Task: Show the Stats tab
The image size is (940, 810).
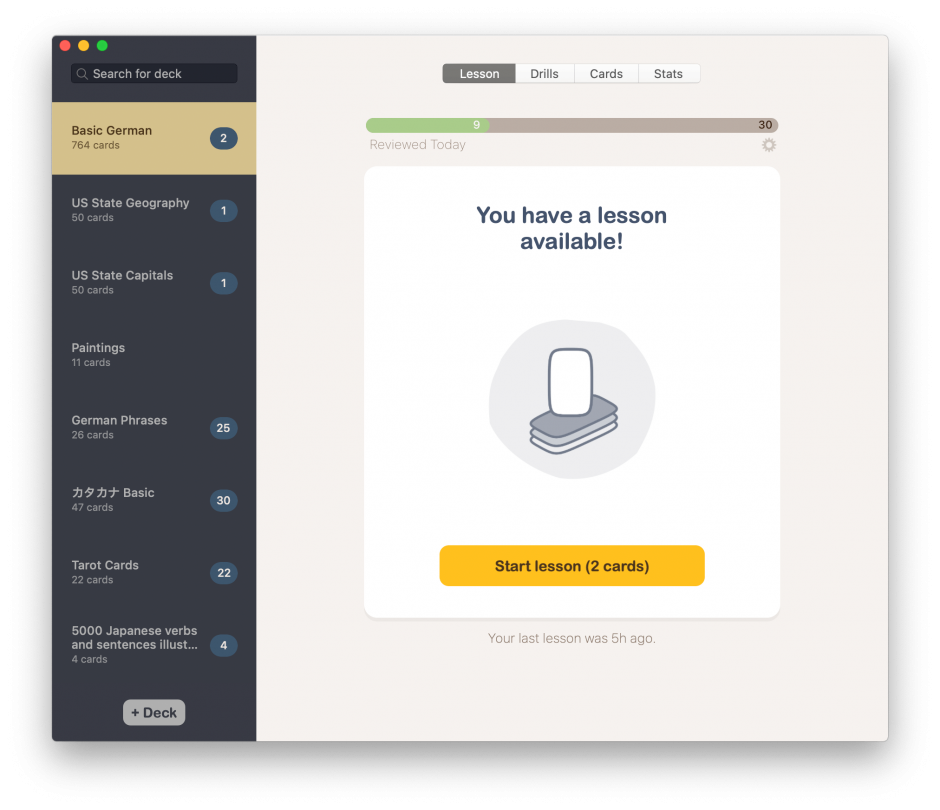Action: [x=668, y=74]
